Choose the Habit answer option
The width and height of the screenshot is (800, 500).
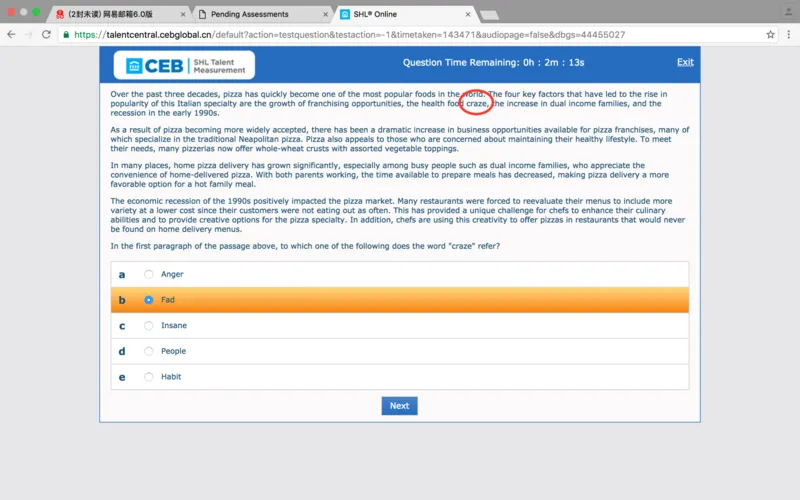[149, 377]
